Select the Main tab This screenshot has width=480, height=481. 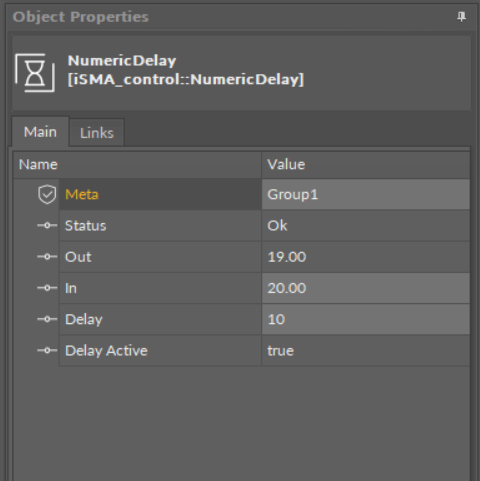pos(40,132)
